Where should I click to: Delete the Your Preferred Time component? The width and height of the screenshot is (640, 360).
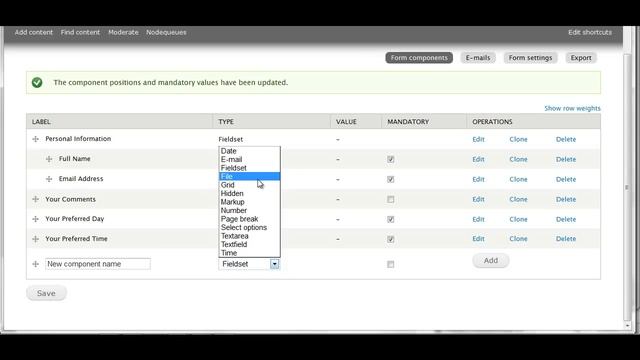point(566,239)
